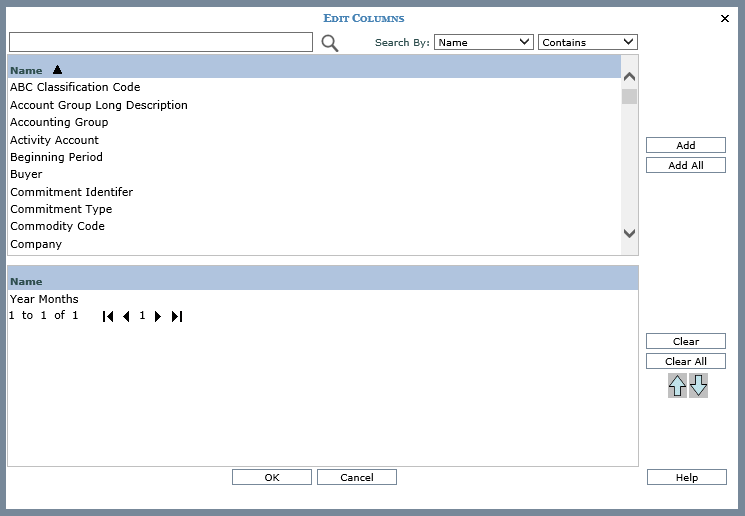
Task: Go to previous page of selected columns
Action: click(126, 316)
